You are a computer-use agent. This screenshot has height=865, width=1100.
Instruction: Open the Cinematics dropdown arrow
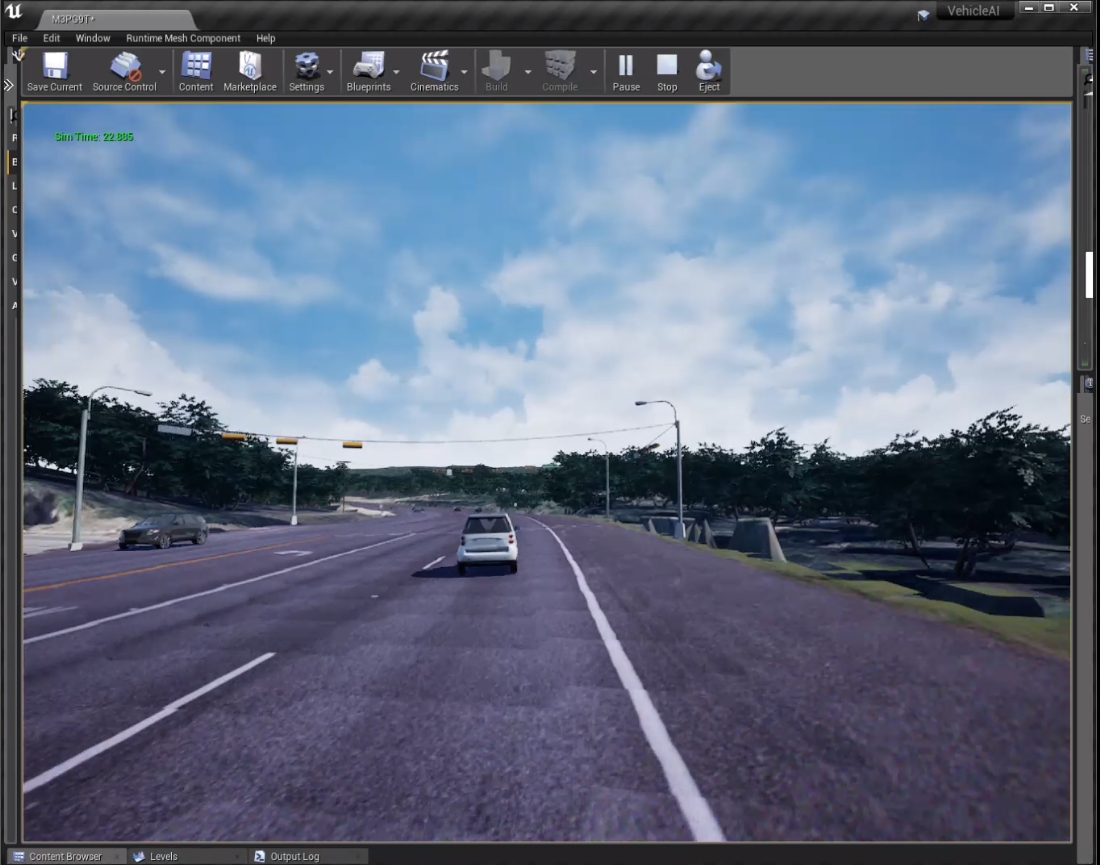coord(462,72)
